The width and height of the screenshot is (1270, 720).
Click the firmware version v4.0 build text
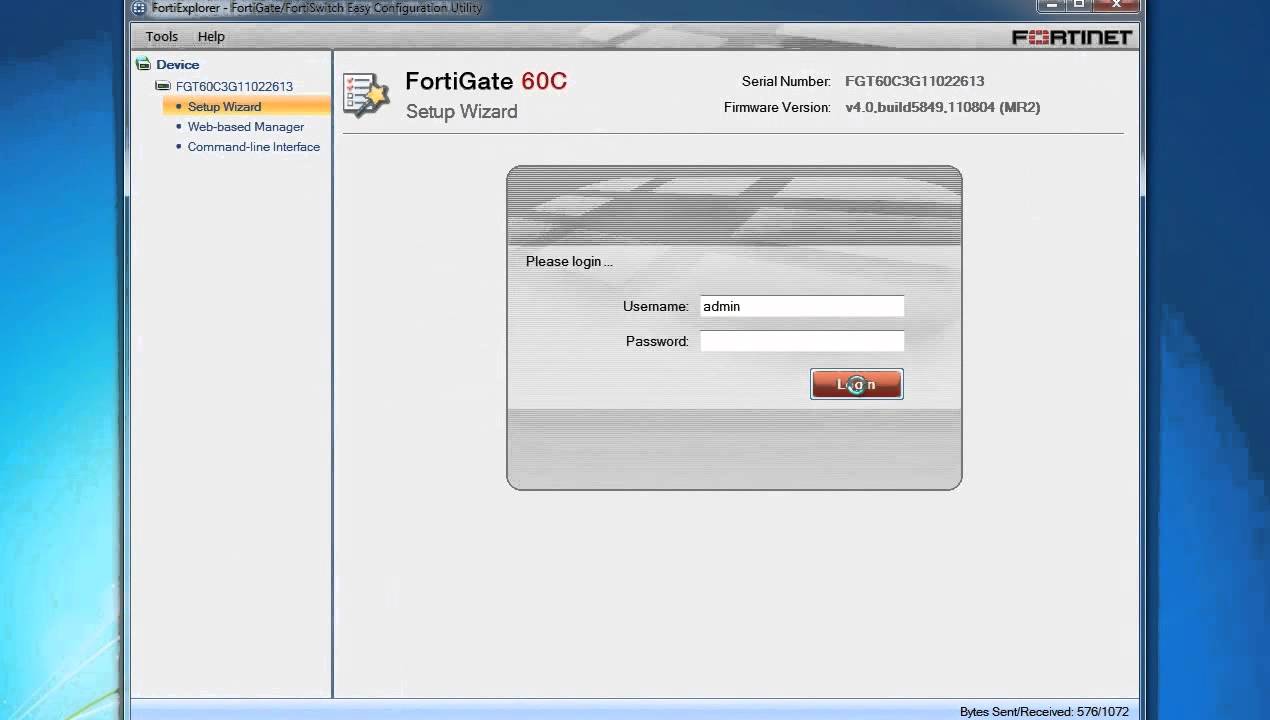pyautogui.click(x=942, y=107)
